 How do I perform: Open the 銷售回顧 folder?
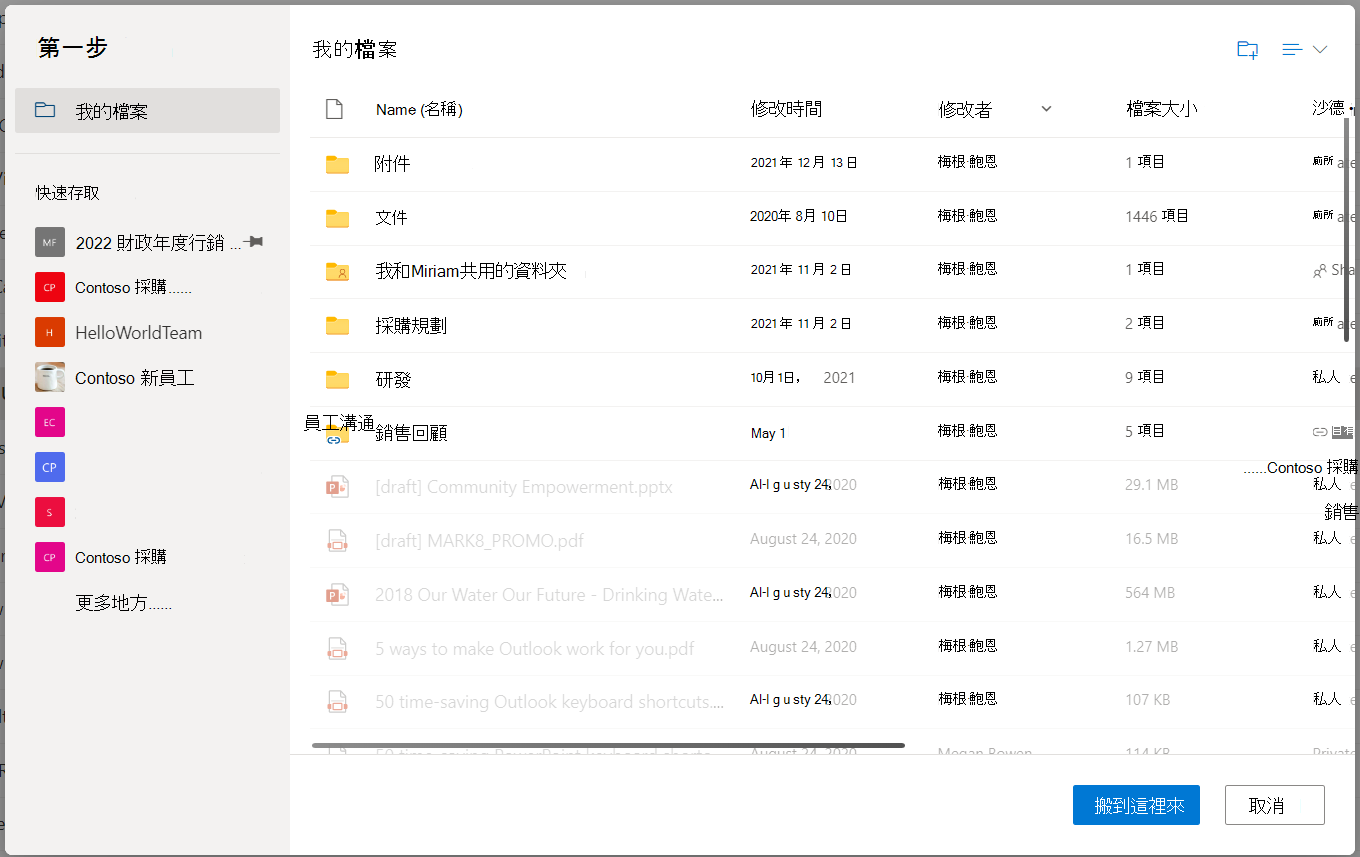(411, 433)
